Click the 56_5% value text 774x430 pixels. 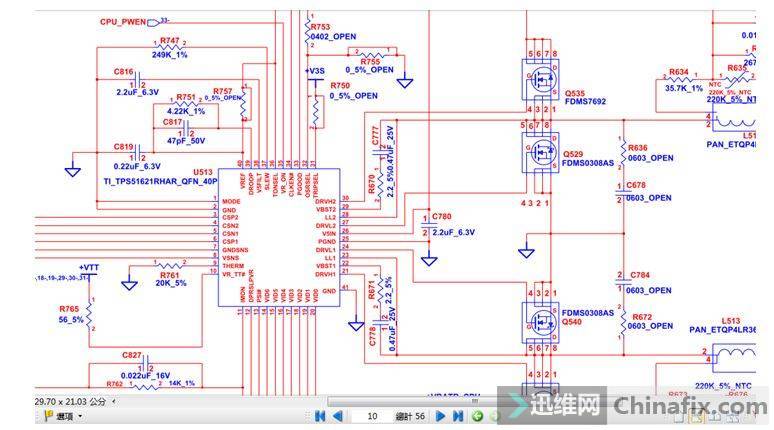pyautogui.click(x=71, y=319)
